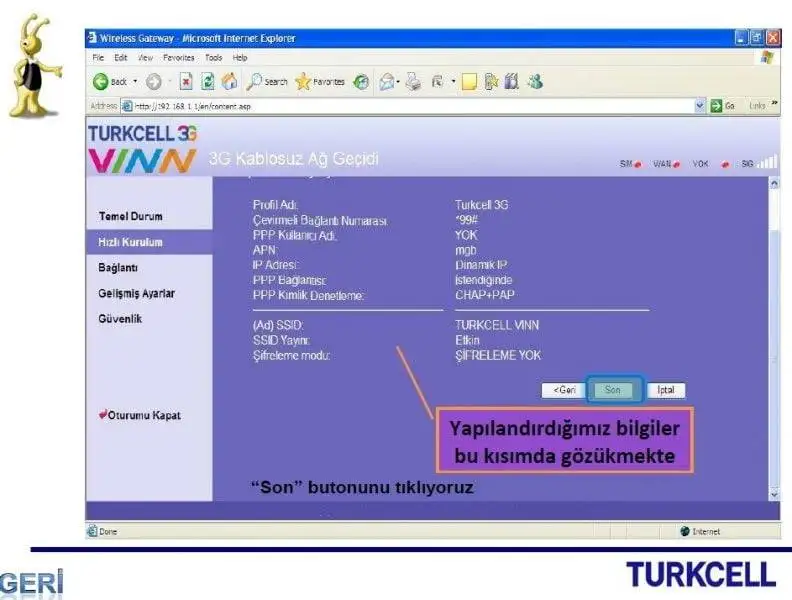The width and height of the screenshot is (792, 600).
Task: Click the SIM status indicator
Action: 630,164
